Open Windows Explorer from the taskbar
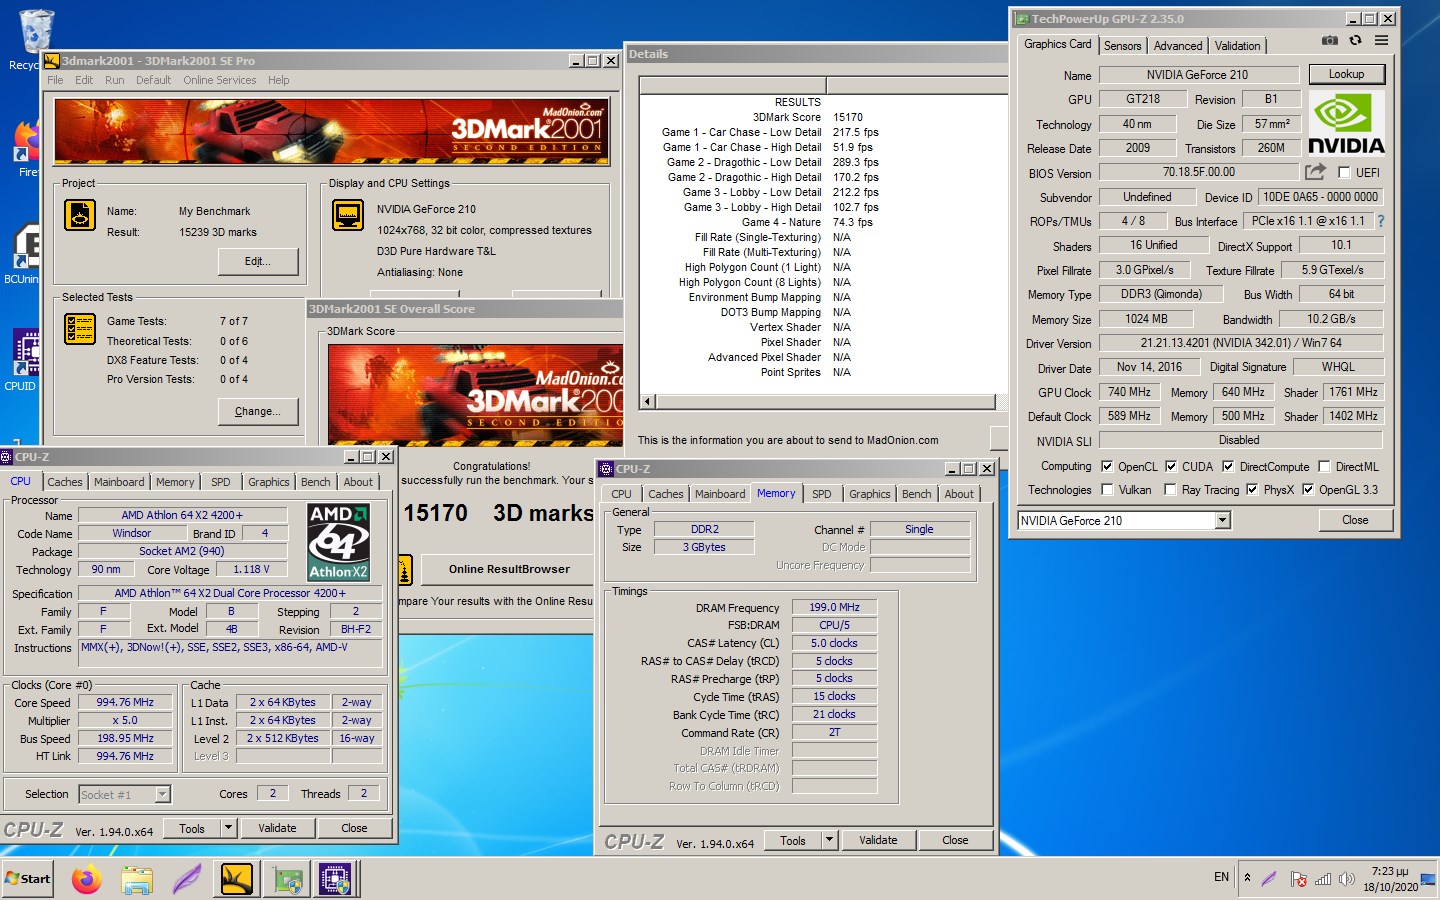Screen dimensions: 1440x900 pos(137,880)
